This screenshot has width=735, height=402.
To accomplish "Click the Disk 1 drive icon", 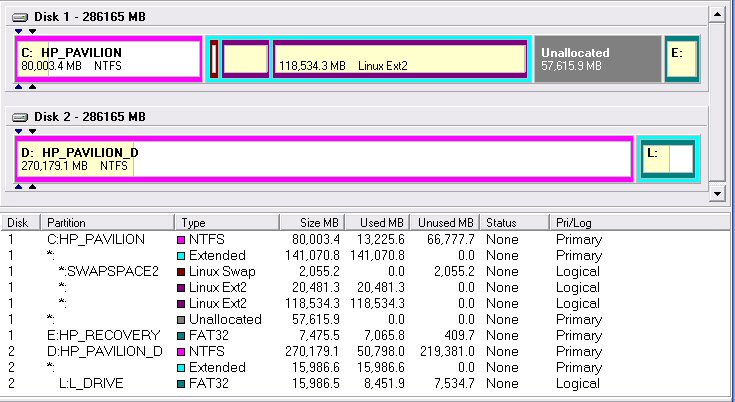I will (20, 18).
